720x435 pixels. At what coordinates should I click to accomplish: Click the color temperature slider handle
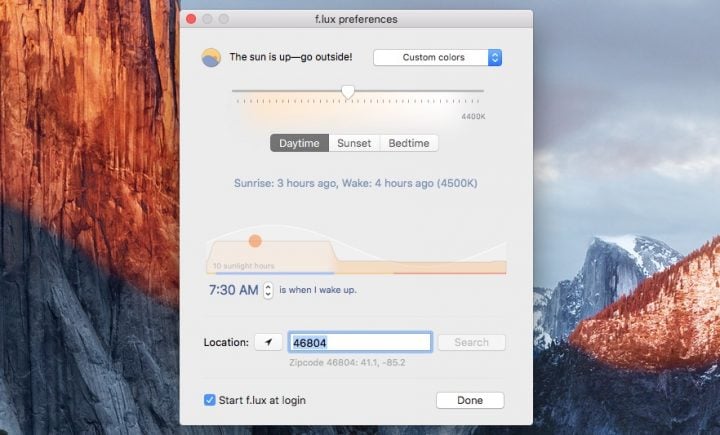click(x=348, y=92)
